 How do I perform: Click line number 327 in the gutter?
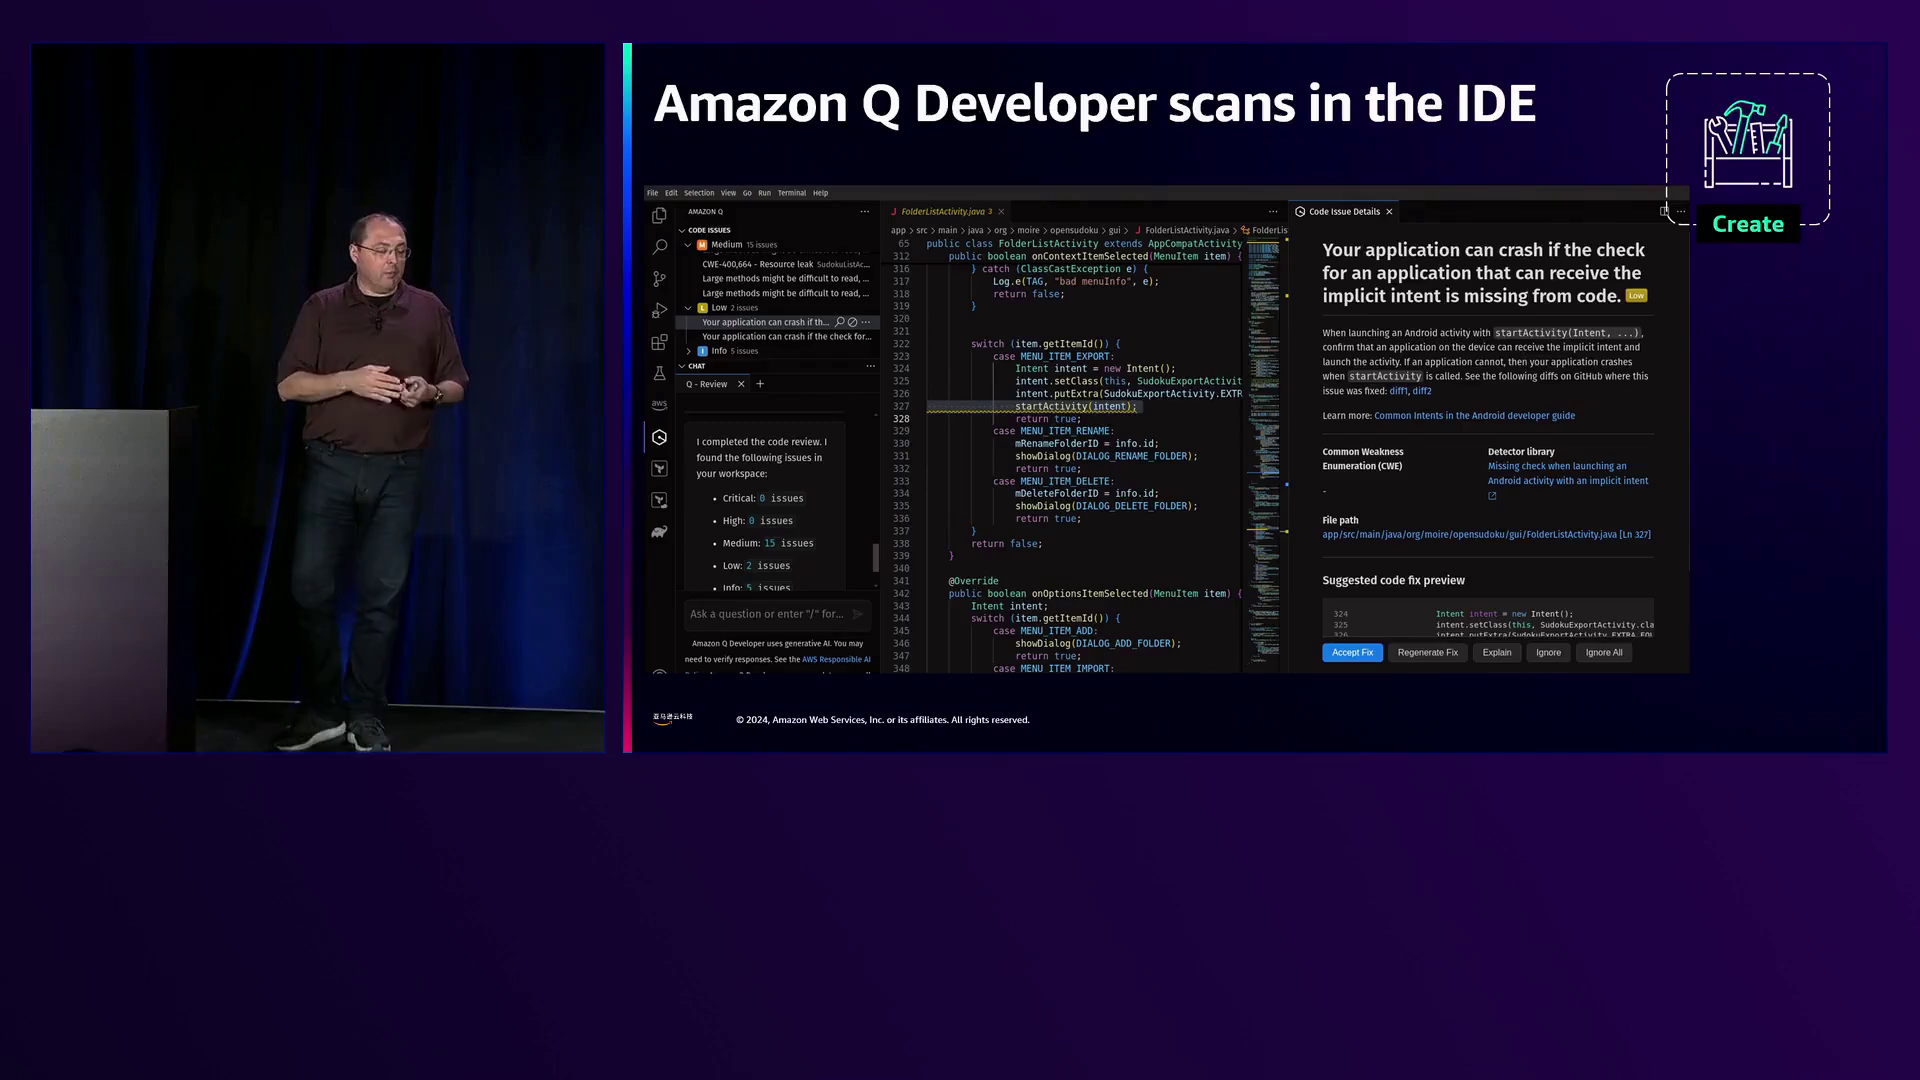[901, 407]
